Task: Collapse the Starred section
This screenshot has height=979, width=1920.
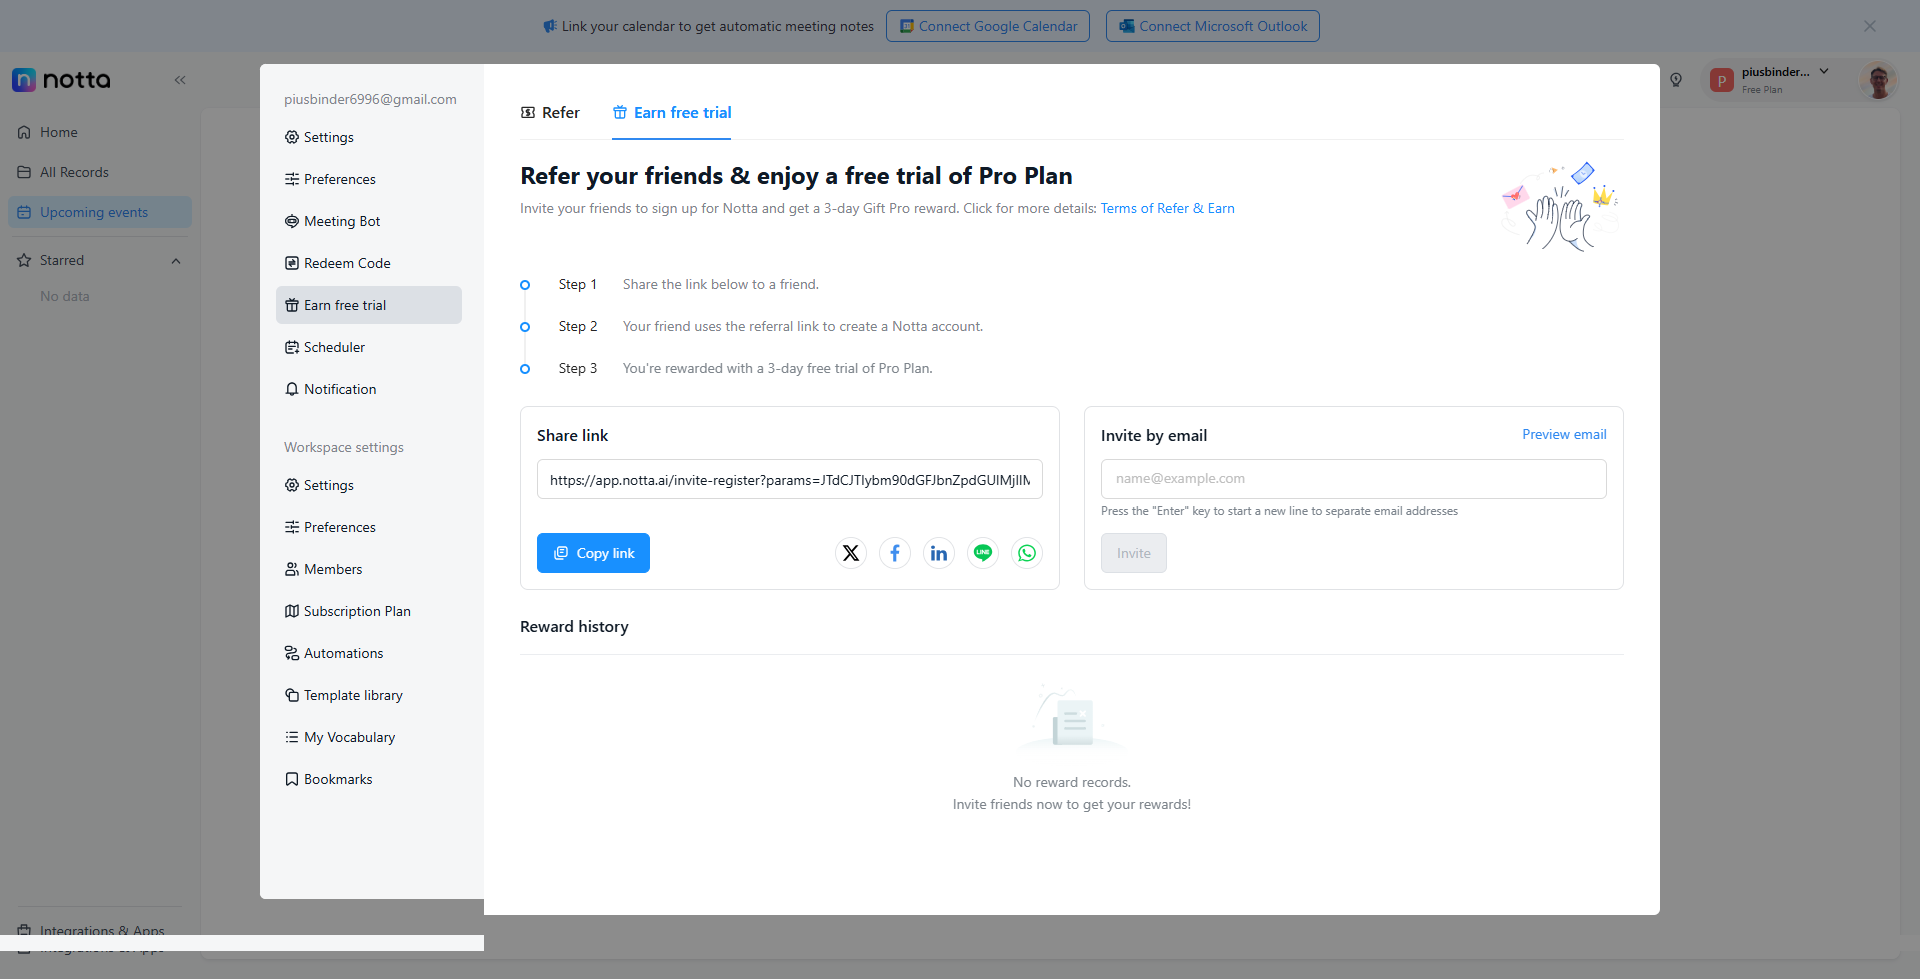Action: coord(176,261)
